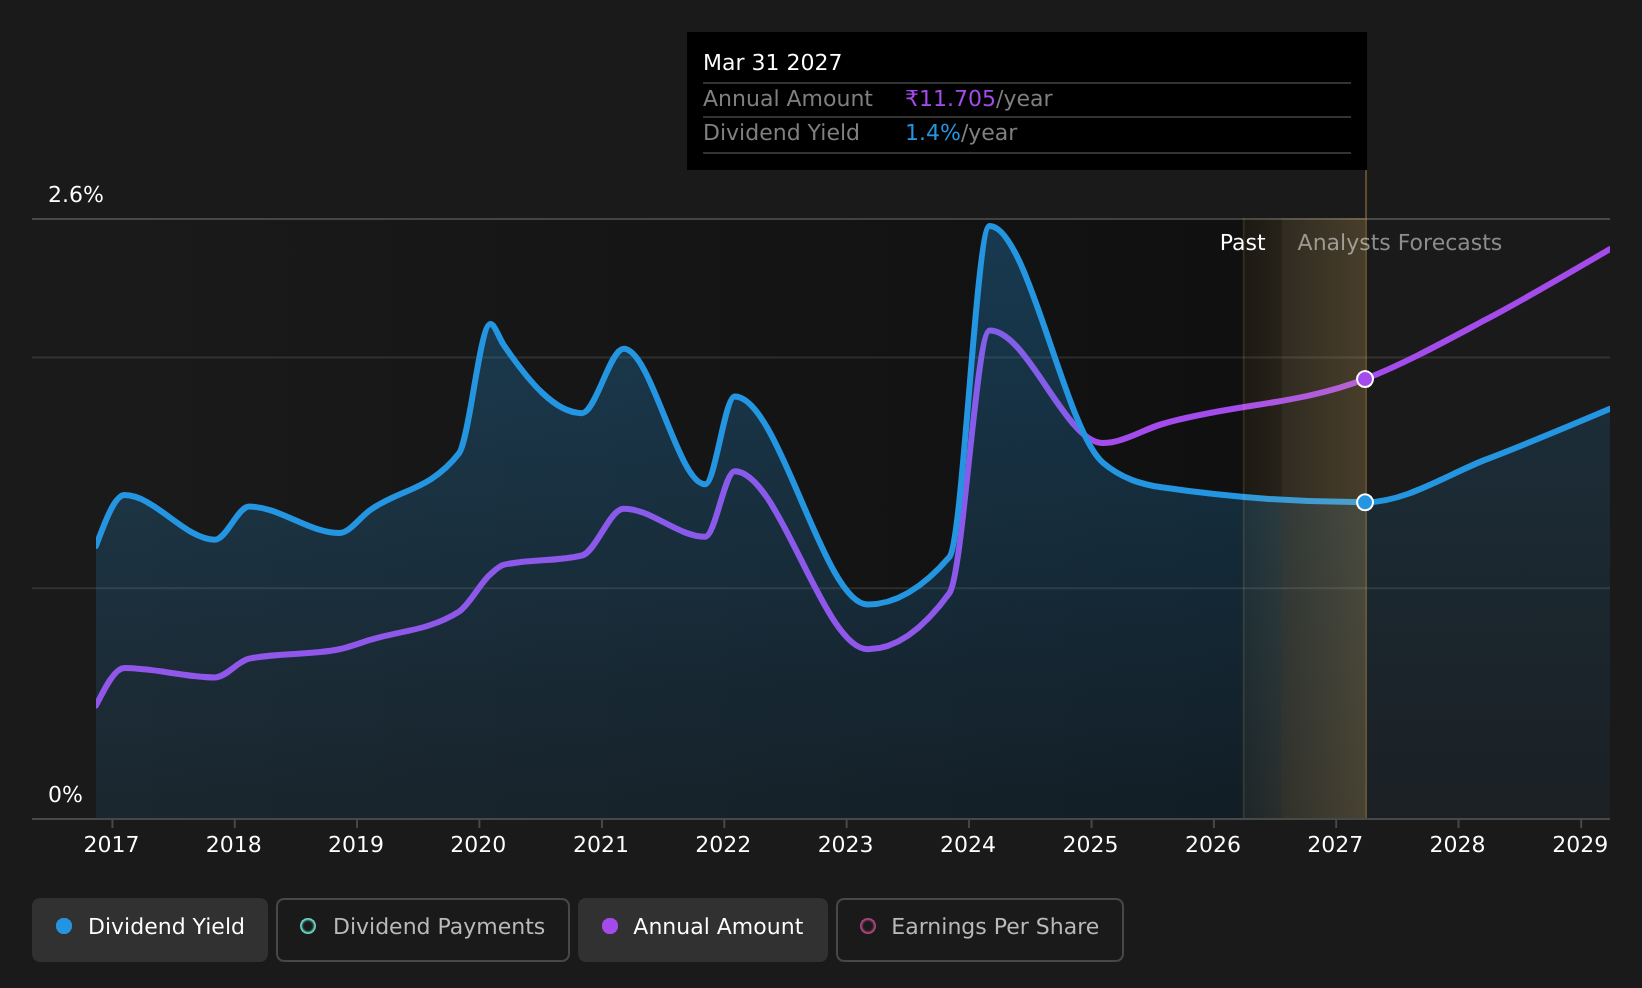This screenshot has width=1642, height=988.
Task: Click the blue Dividend Yield legend dot
Action: pyautogui.click(x=64, y=926)
